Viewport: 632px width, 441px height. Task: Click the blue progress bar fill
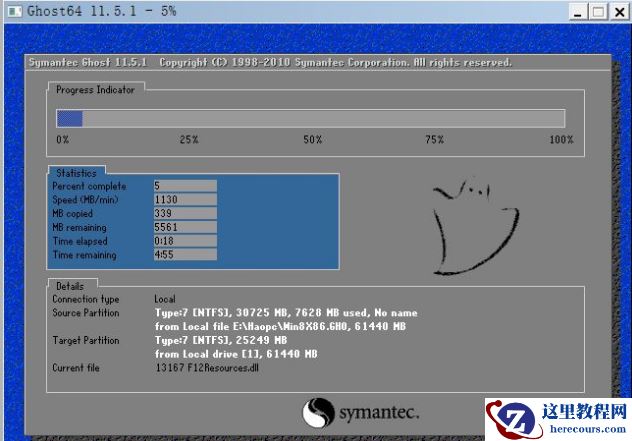[70, 119]
